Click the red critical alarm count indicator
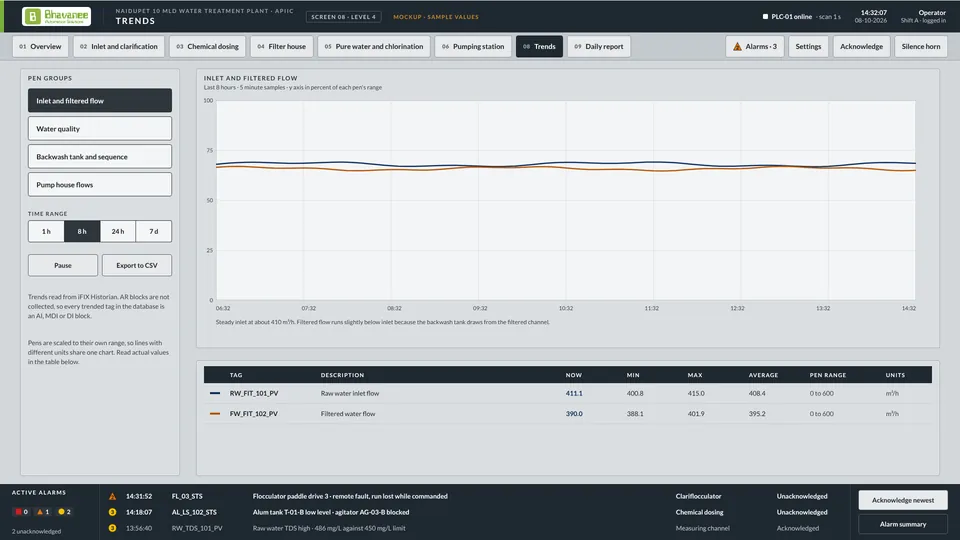This screenshot has width=960, height=540. (21, 512)
